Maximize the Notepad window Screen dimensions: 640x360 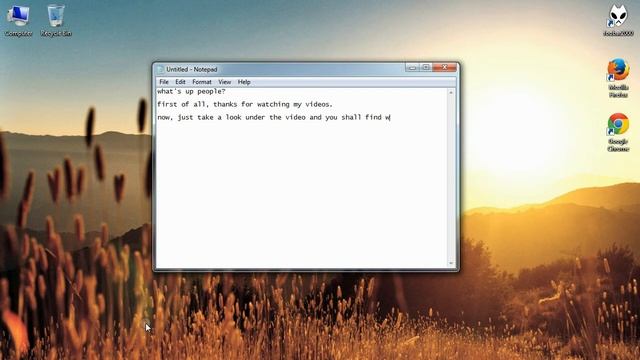coord(426,67)
